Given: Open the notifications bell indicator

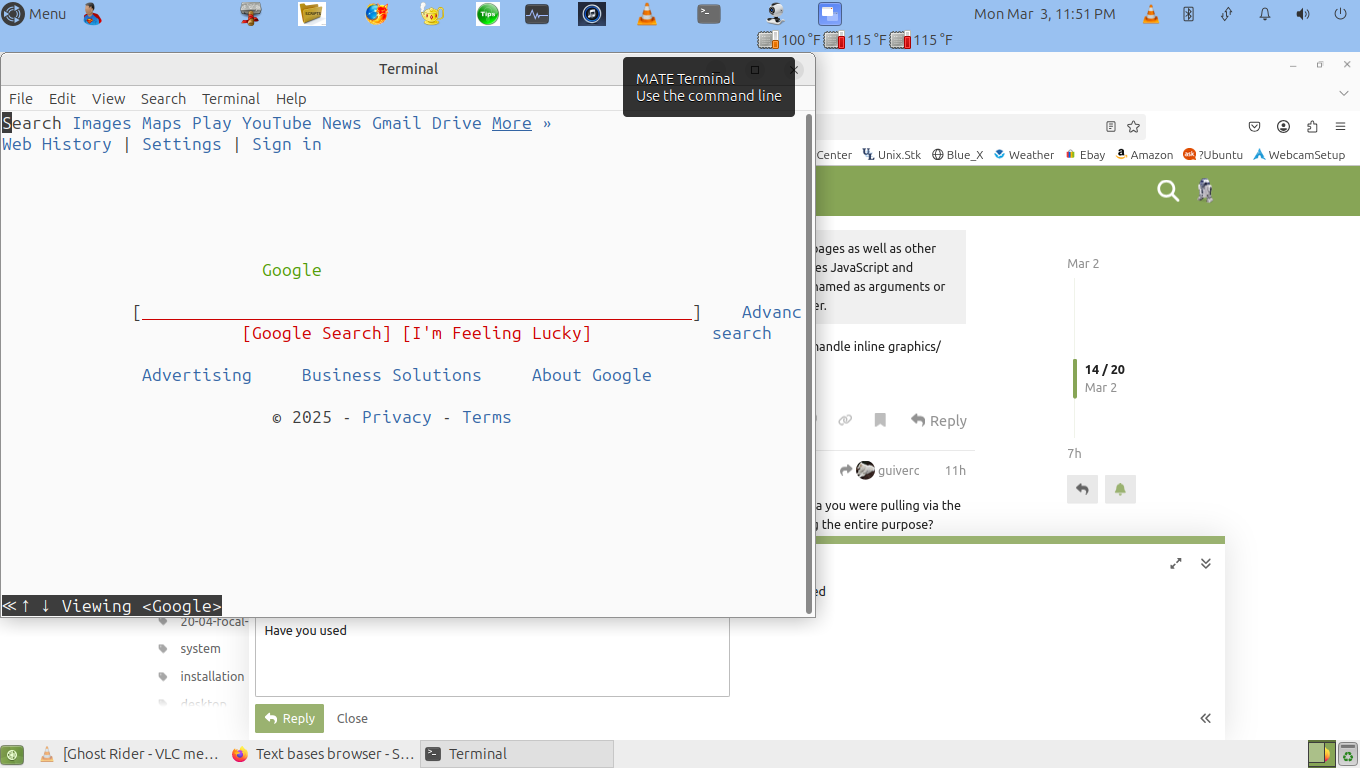Looking at the screenshot, I should [x=1265, y=14].
